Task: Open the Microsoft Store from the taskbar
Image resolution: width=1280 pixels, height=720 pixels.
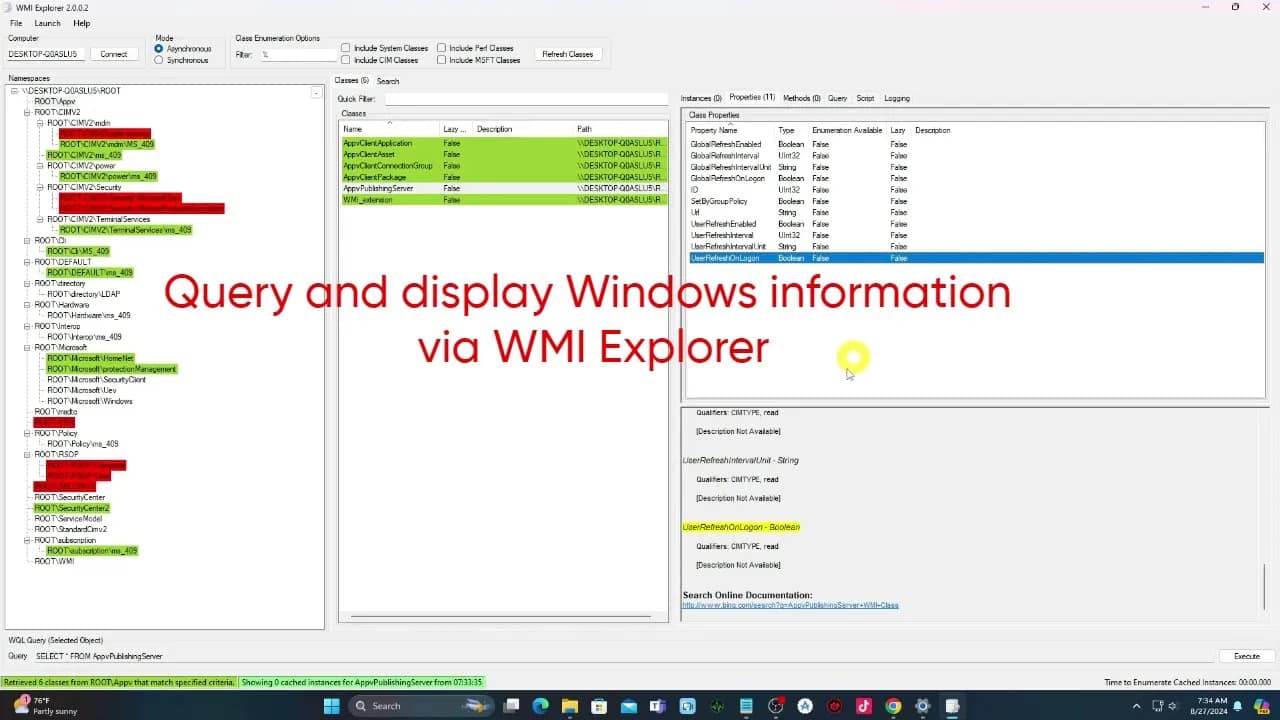Action: 598,705
